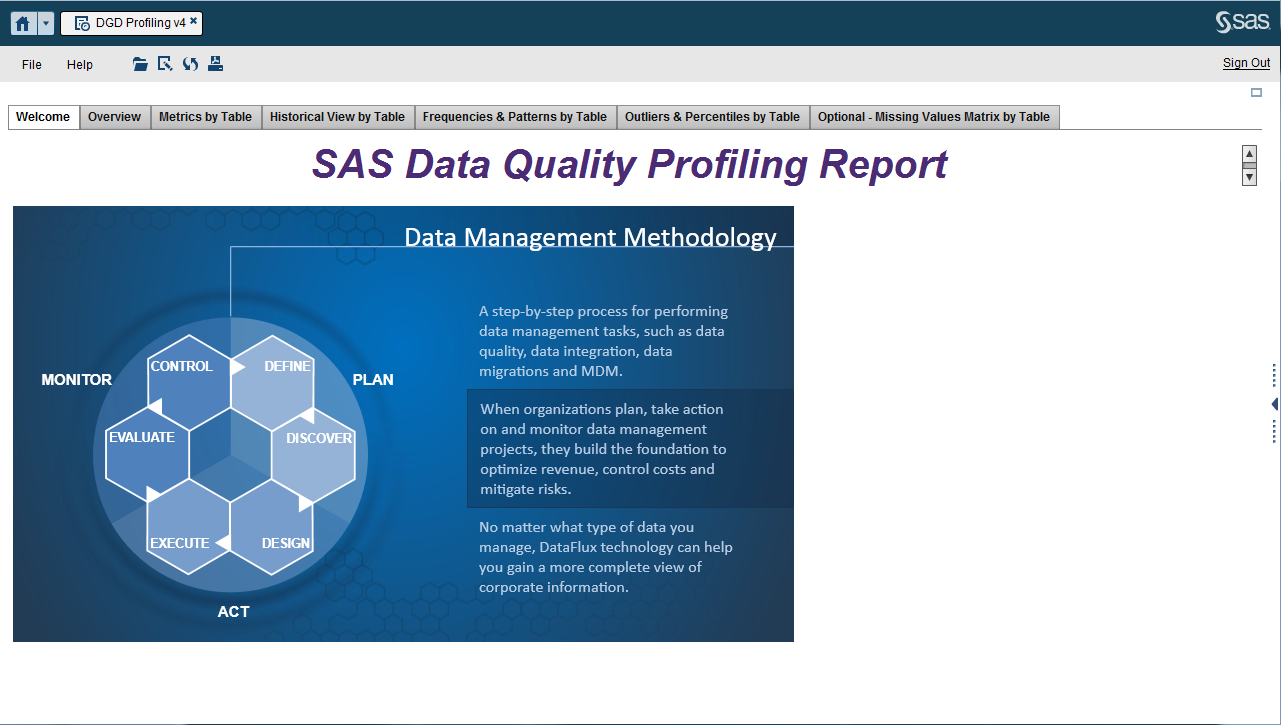
Task: Click the scrollbar down arrow
Action: click(1248, 177)
